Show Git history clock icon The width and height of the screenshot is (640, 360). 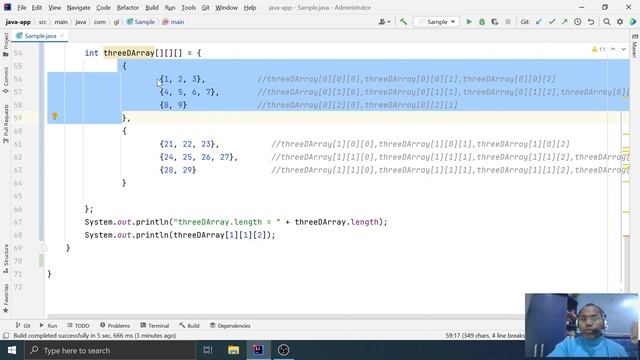pos(578,22)
